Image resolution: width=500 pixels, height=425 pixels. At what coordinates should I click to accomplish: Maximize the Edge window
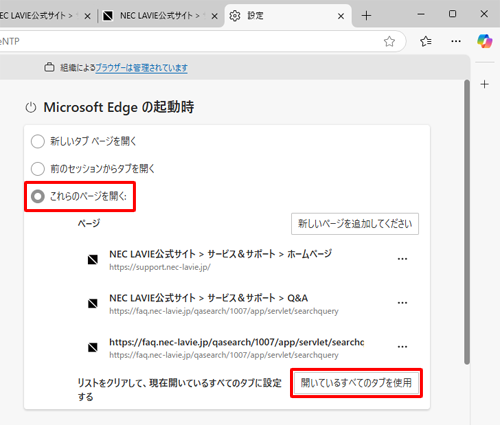coord(452,14)
